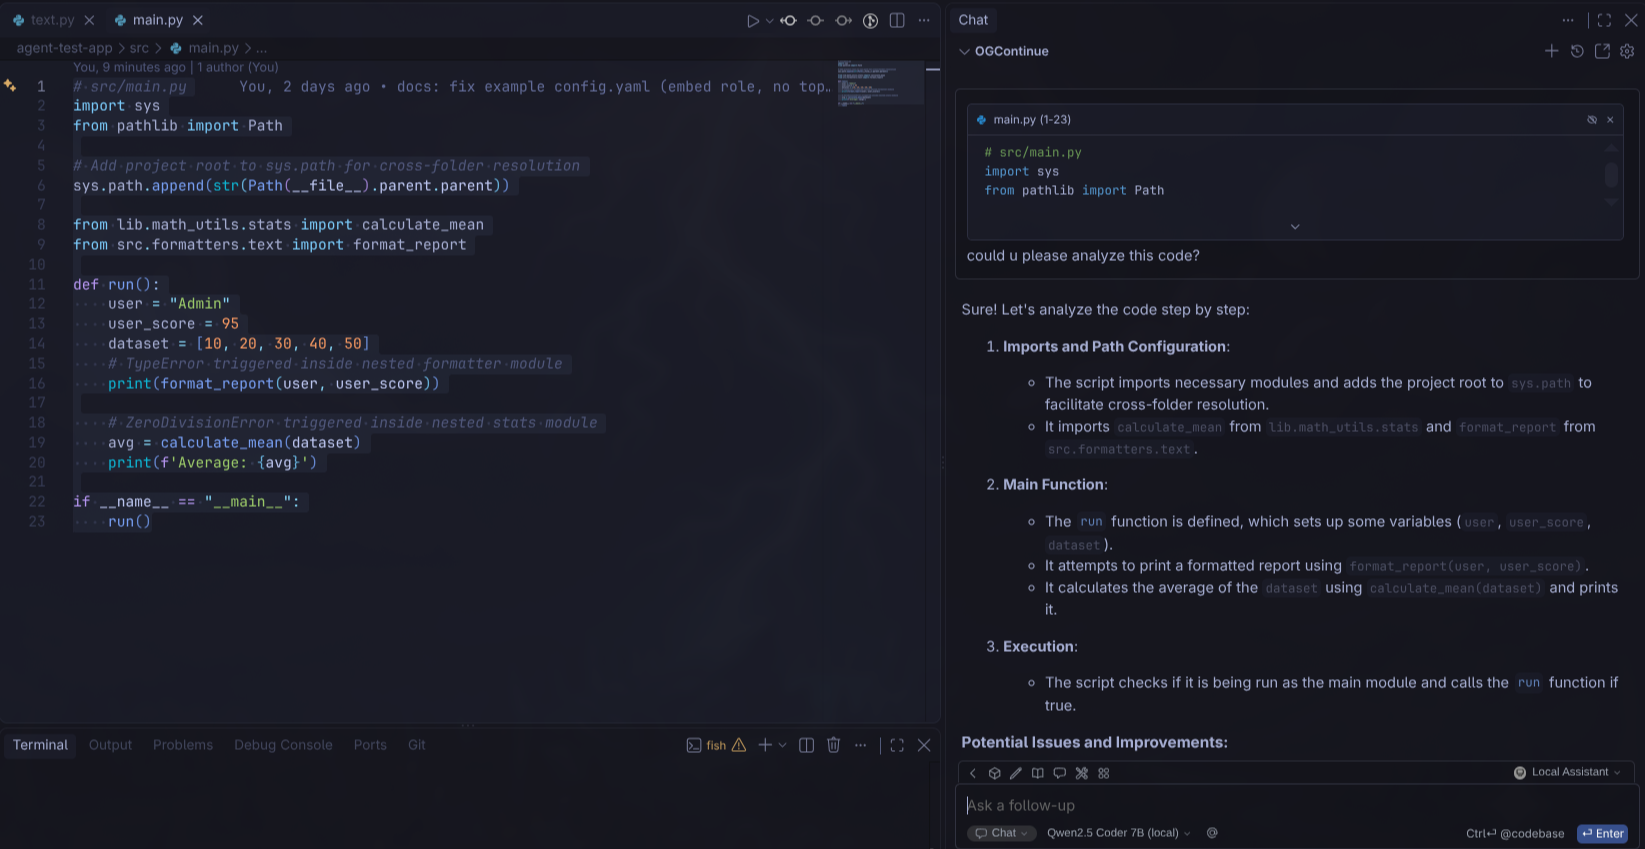Viewport: 1645px width, 849px height.
Task: Open the chat in a new window
Action: point(1602,51)
